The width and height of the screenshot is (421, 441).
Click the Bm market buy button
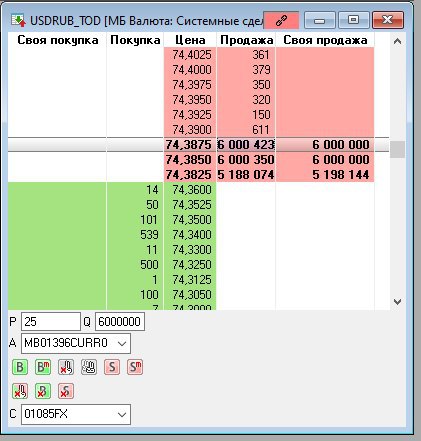[x=43, y=367]
